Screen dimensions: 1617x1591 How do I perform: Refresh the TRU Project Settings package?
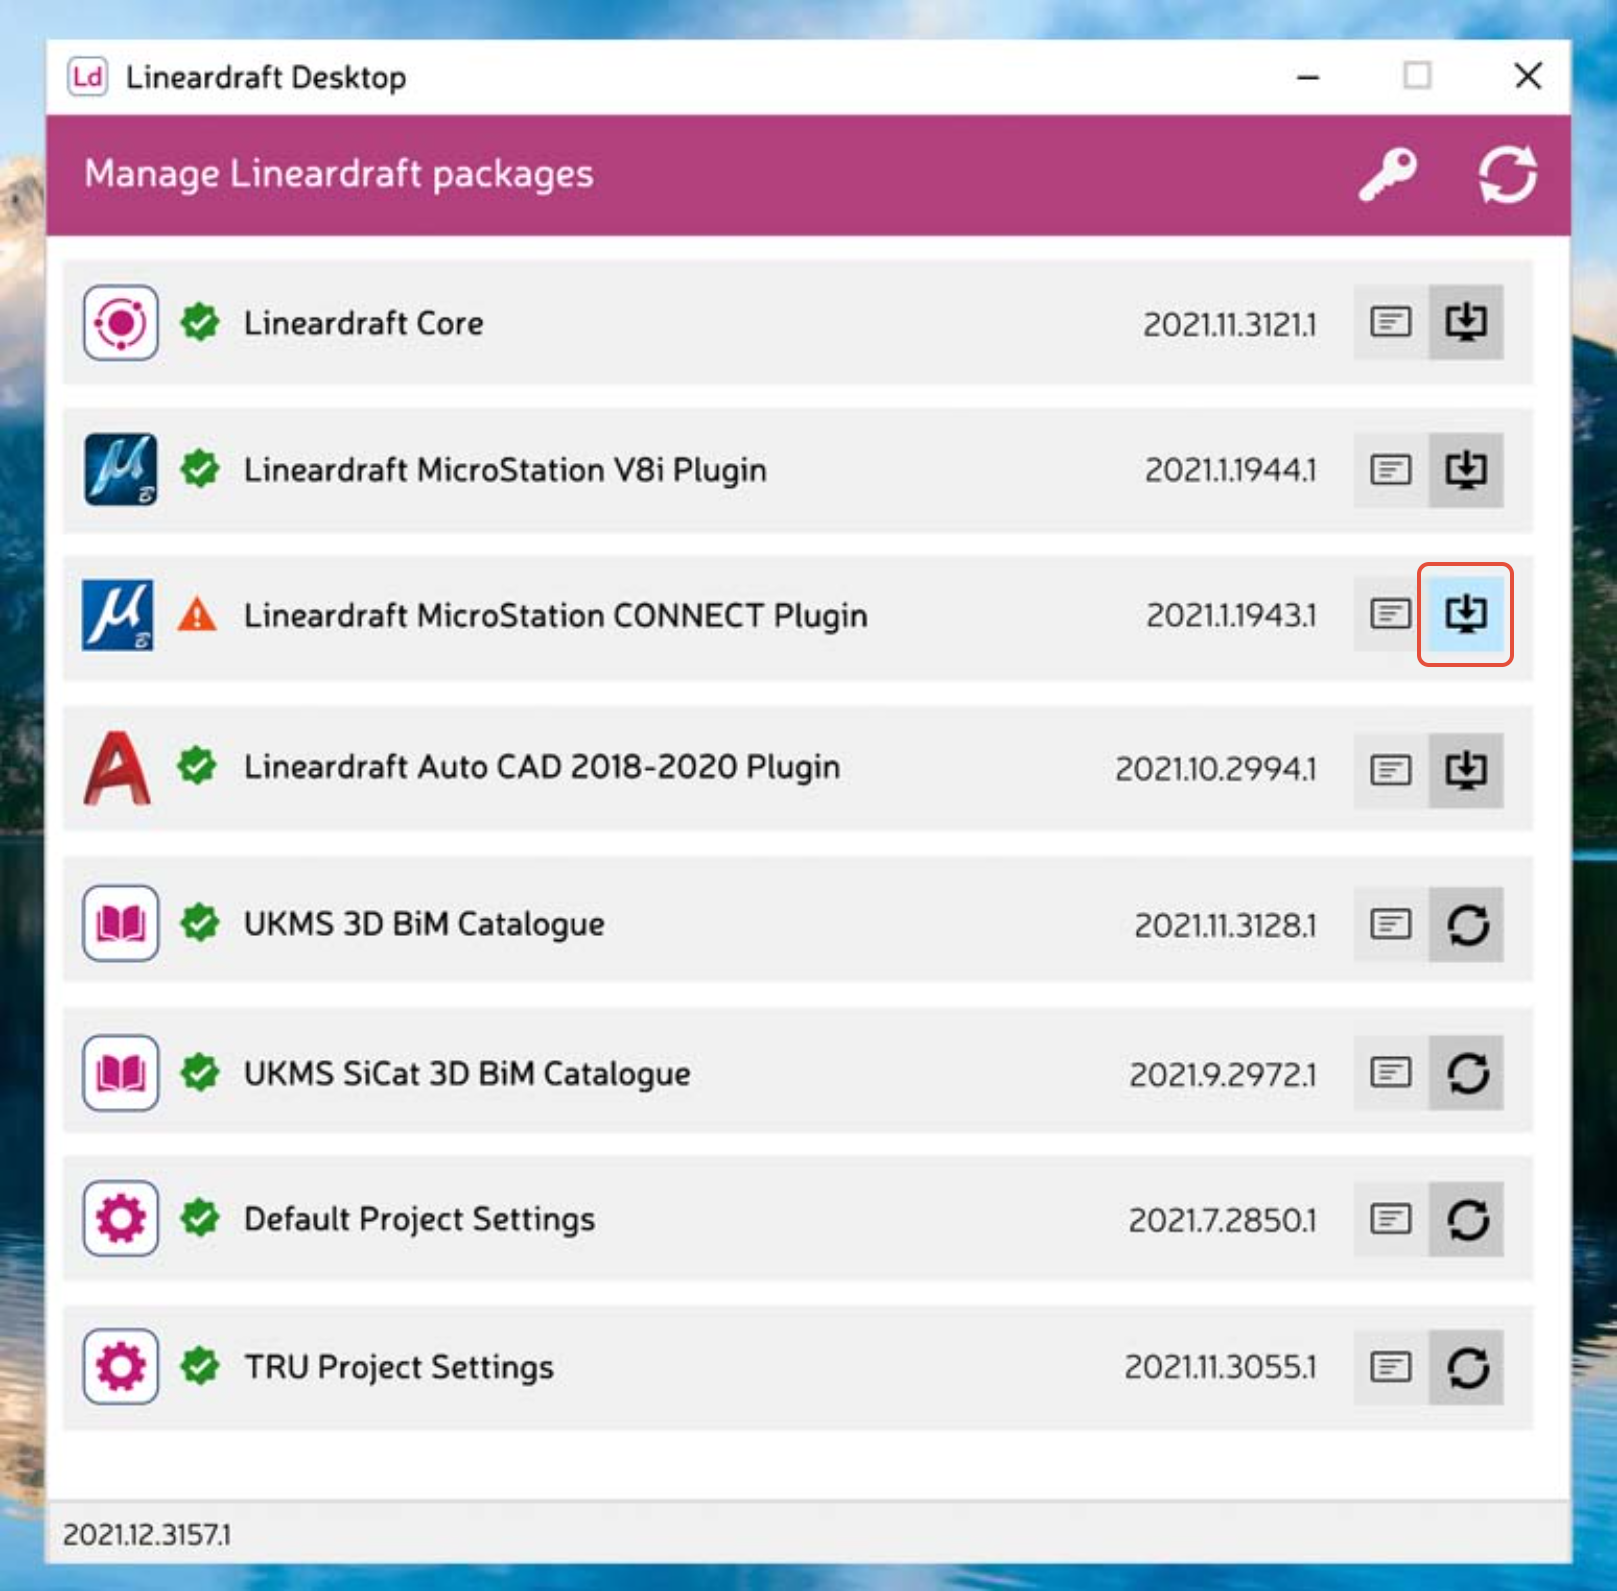pos(1466,1367)
